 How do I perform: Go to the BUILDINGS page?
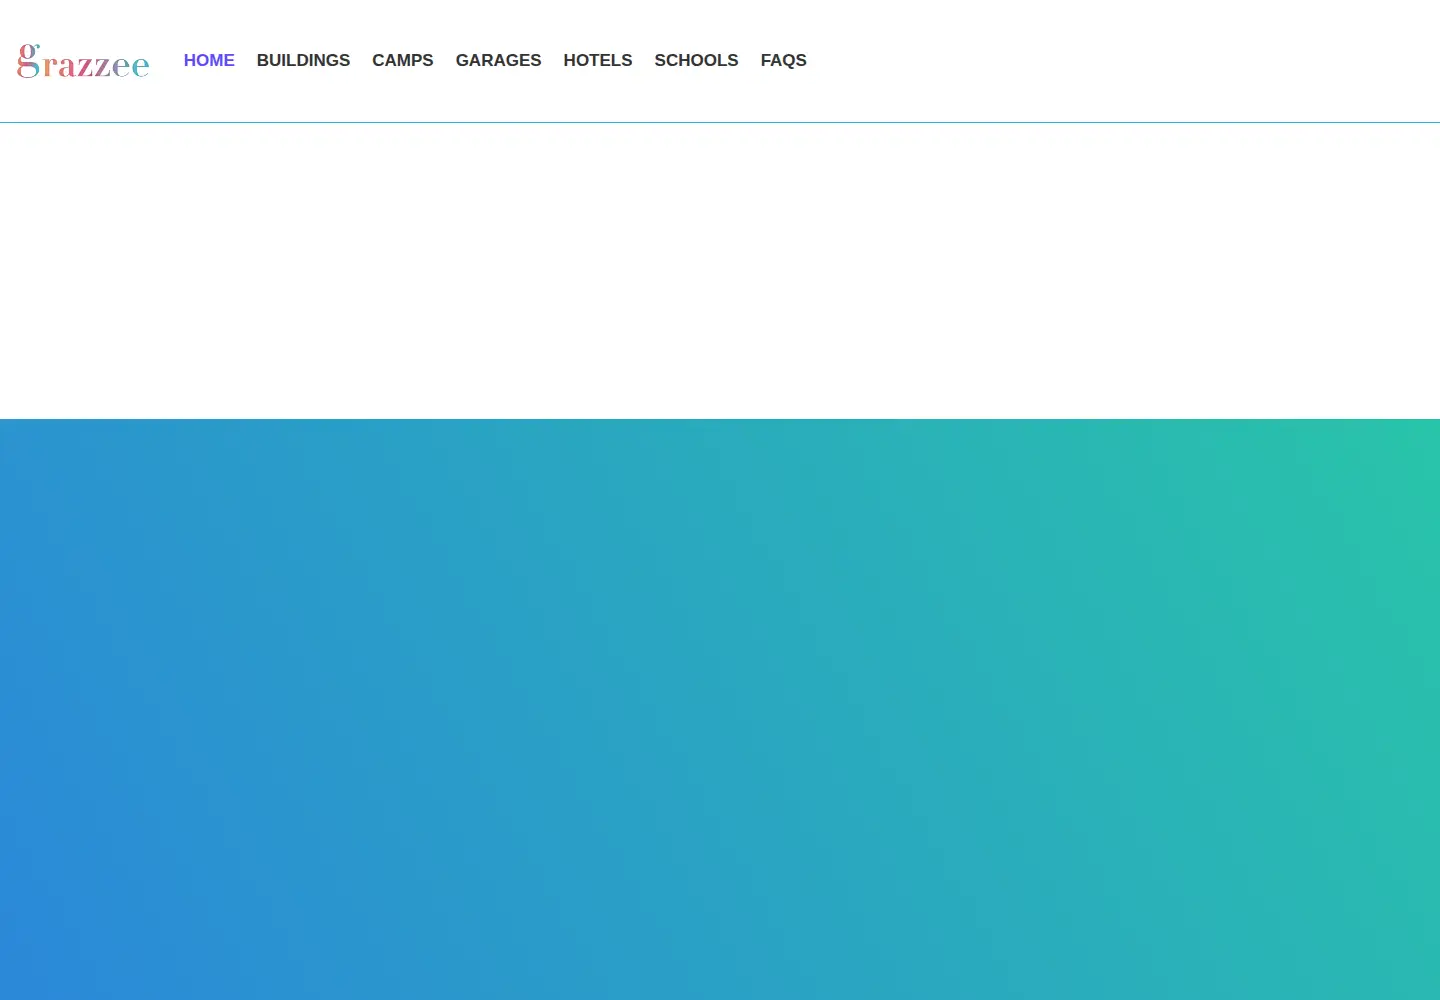pos(303,60)
